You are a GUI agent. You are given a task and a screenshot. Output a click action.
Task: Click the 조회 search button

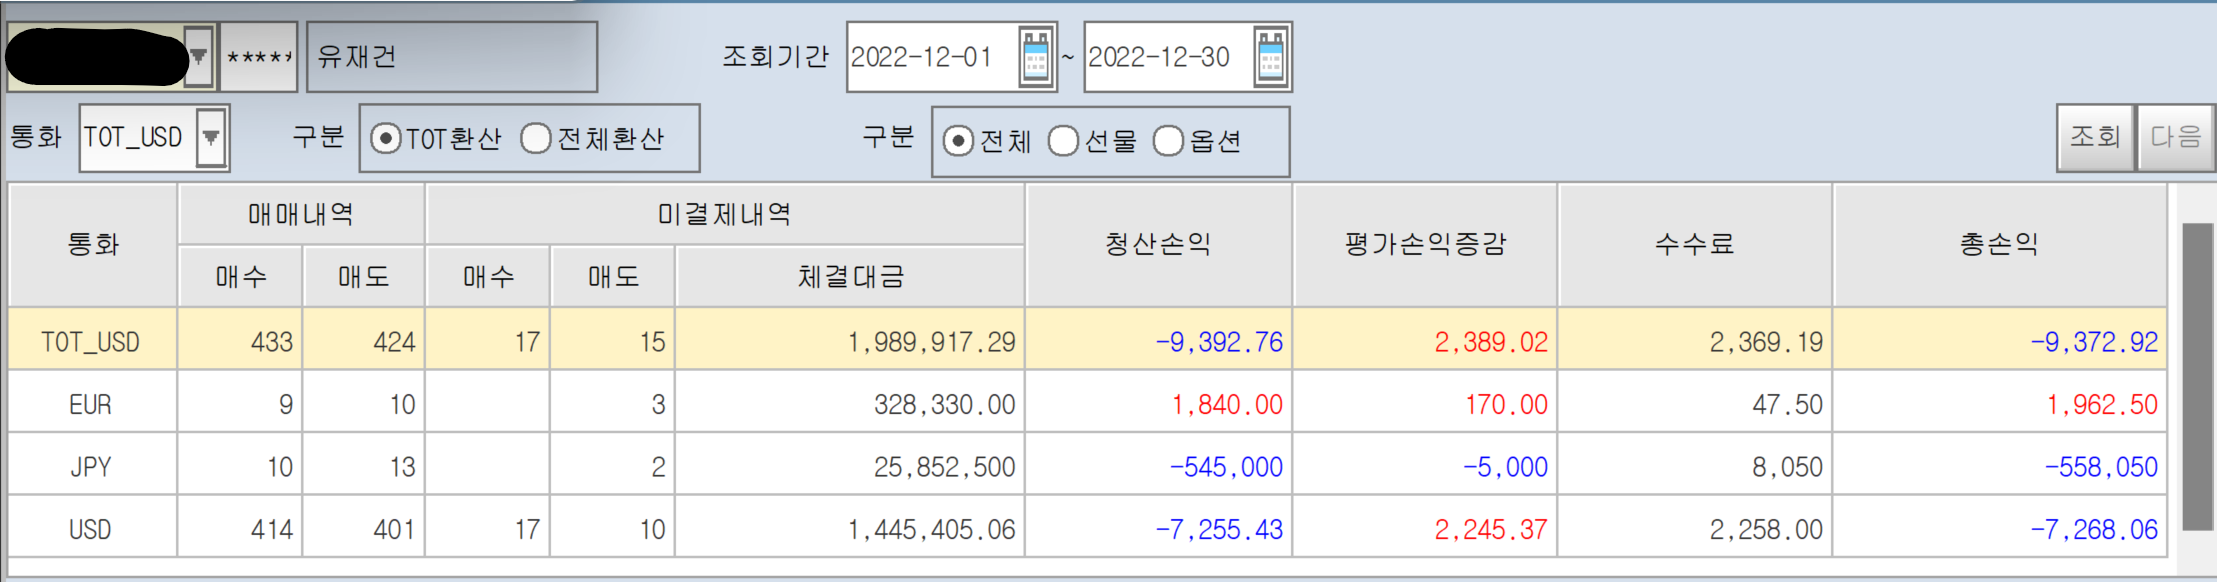[2095, 138]
